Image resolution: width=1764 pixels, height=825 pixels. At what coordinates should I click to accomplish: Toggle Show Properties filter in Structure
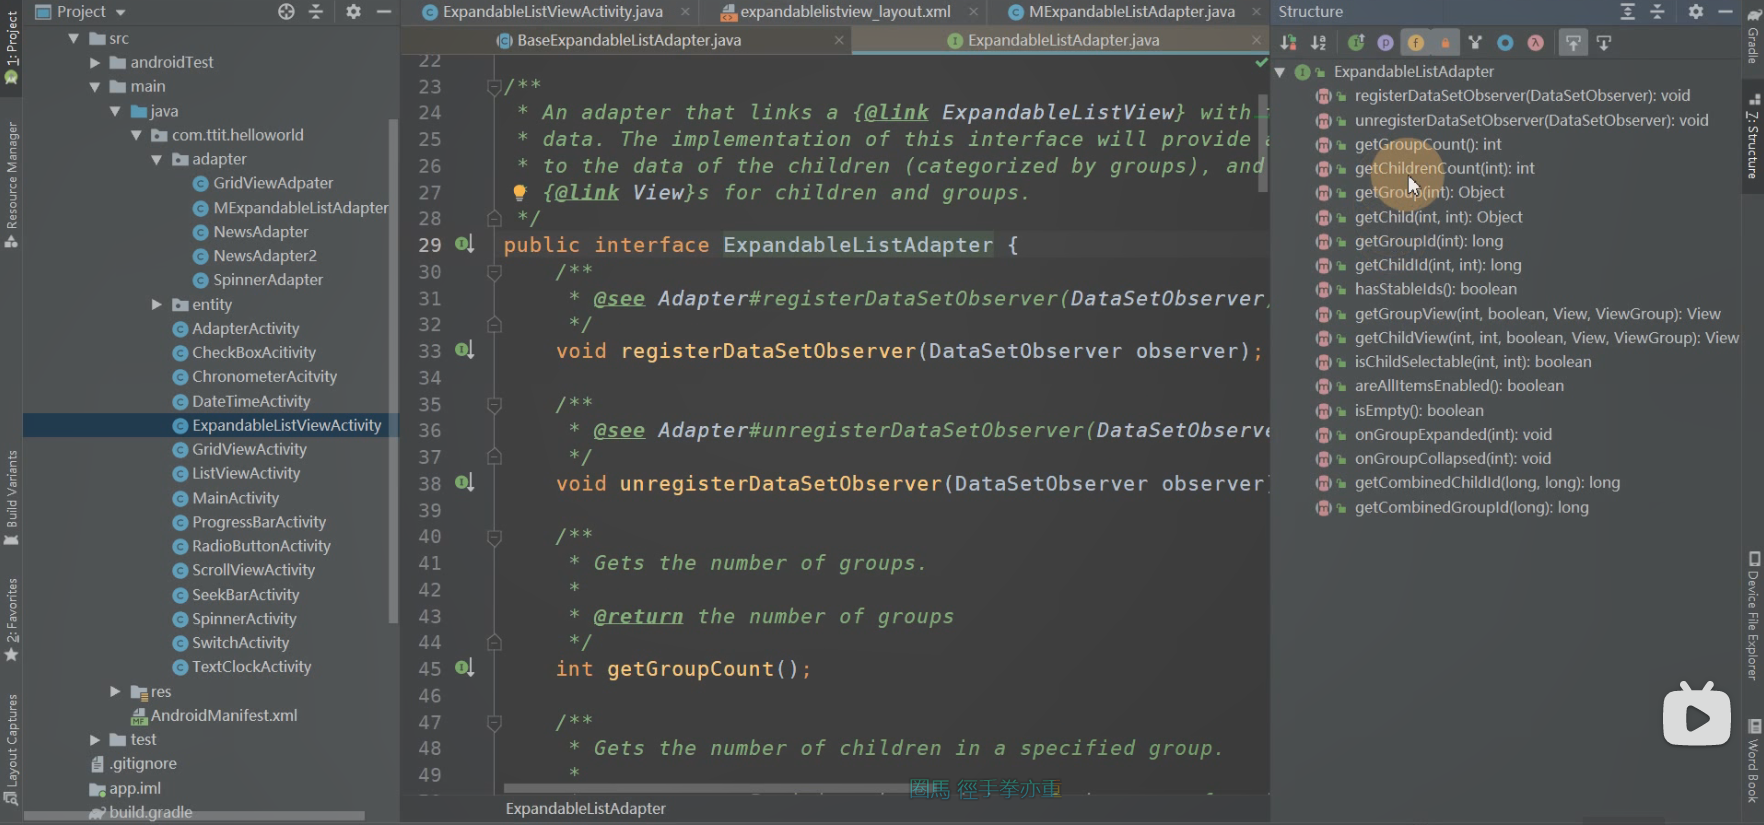coord(1385,43)
